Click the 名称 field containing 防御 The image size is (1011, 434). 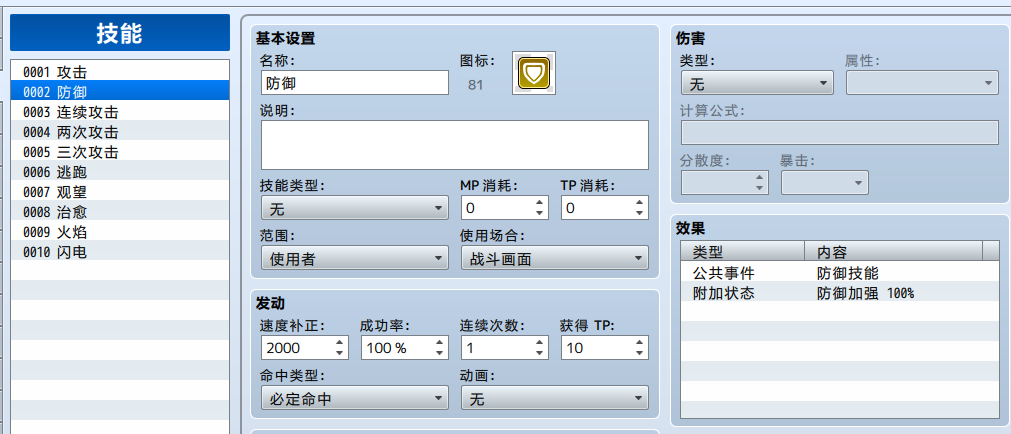coord(355,83)
